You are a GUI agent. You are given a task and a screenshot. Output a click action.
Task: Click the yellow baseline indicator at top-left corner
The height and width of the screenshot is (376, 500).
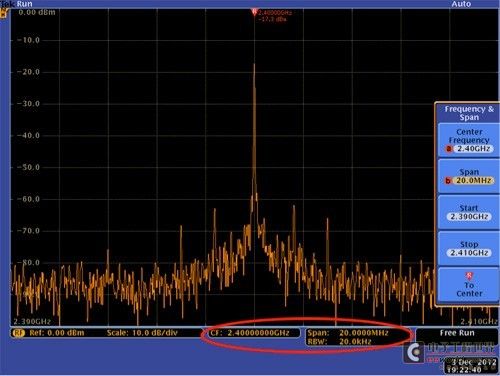tap(4, 14)
